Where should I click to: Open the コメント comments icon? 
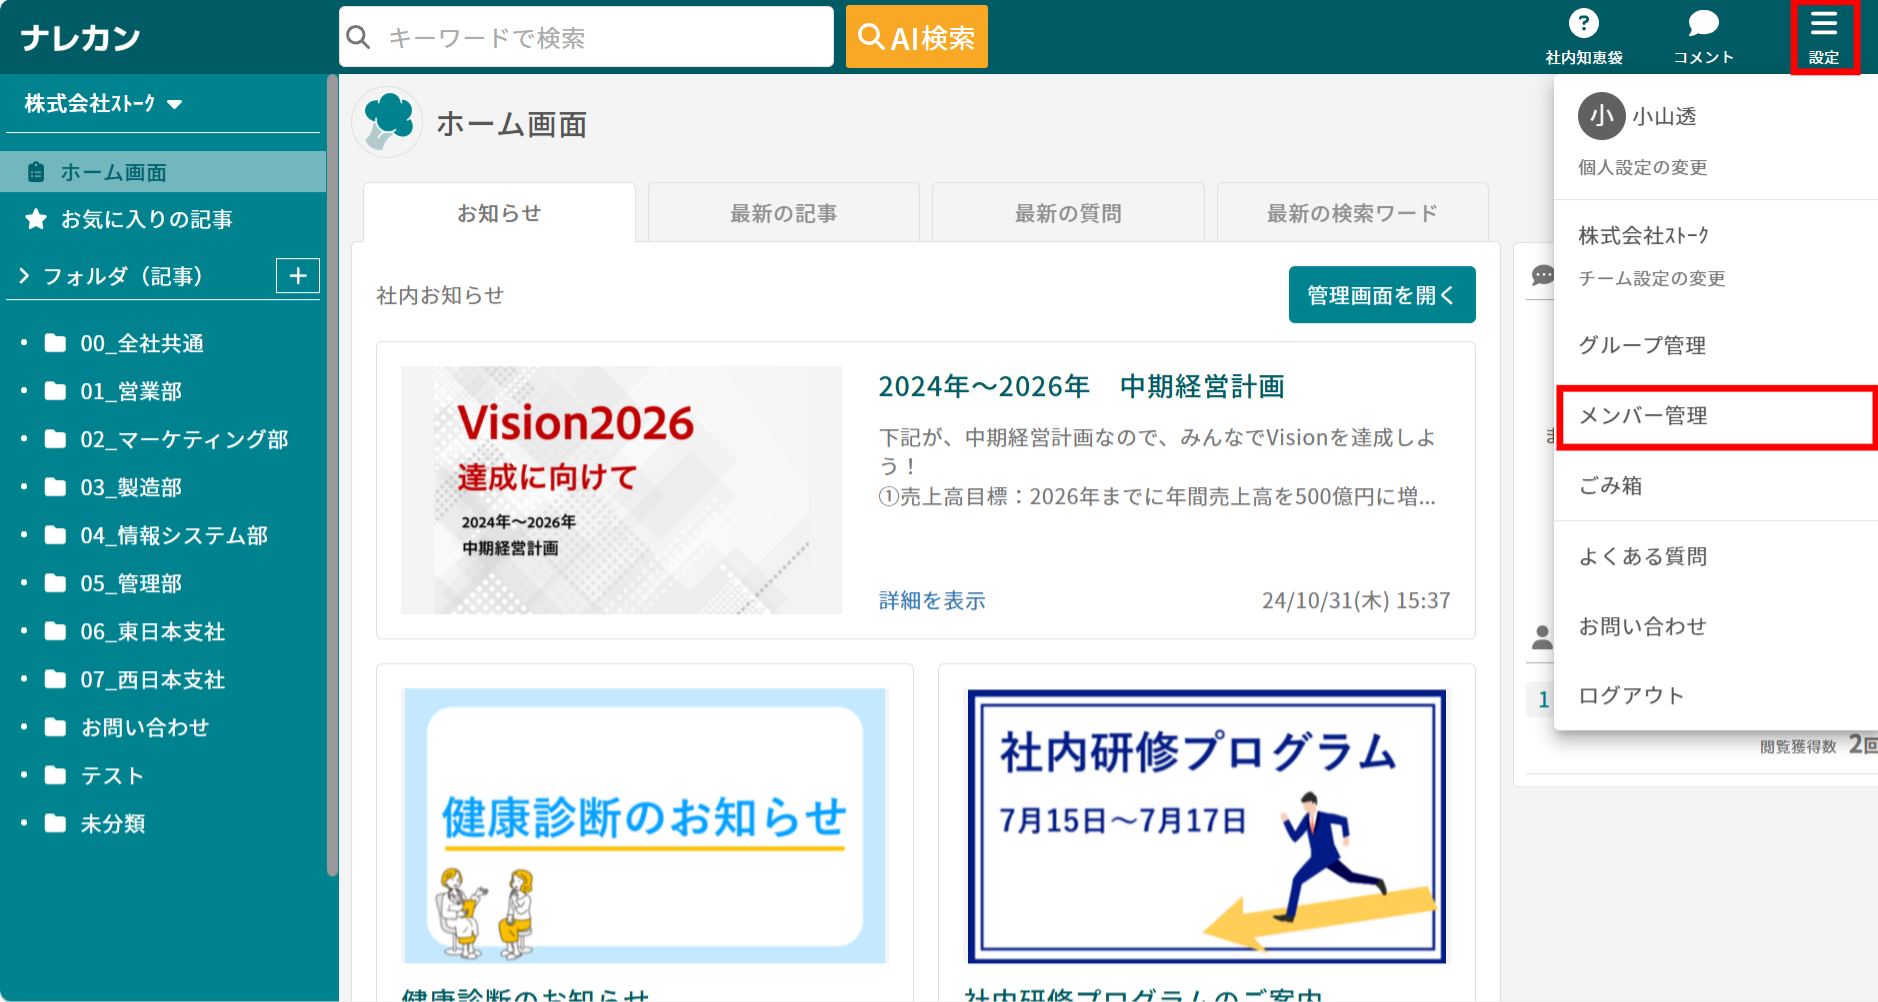pos(1703,25)
